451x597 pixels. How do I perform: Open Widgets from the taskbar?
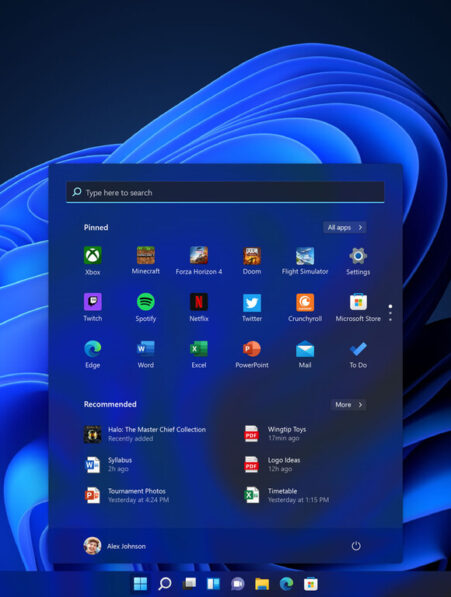tap(214, 583)
